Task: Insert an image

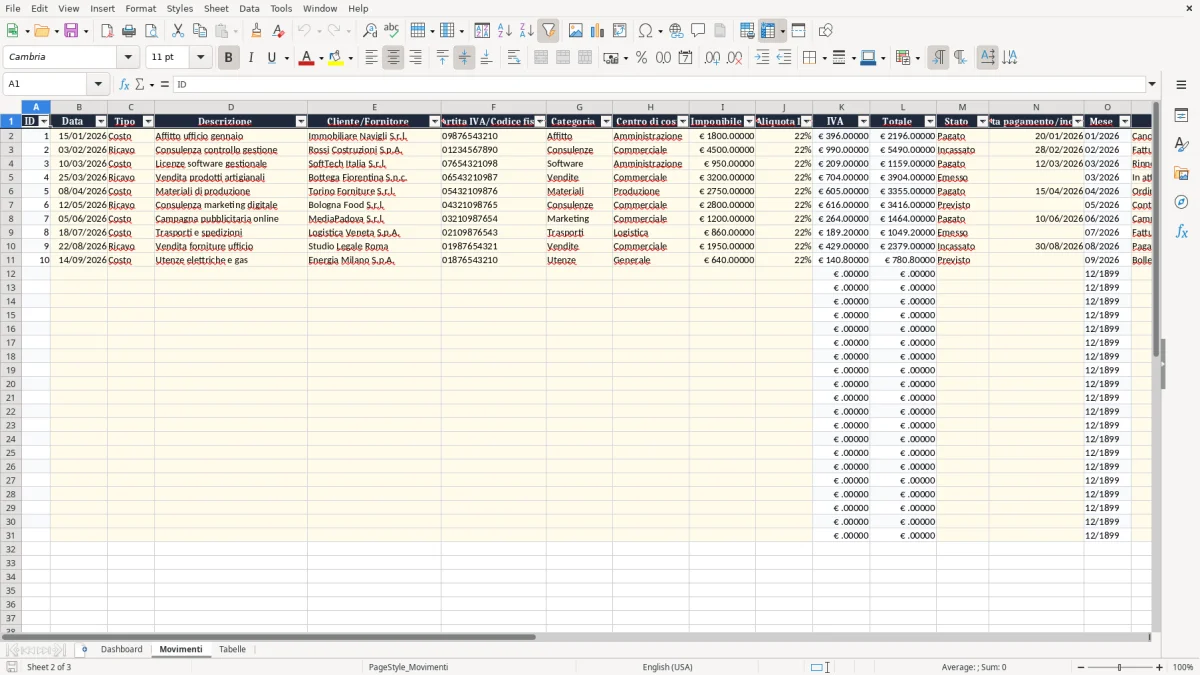Action: tap(576, 31)
